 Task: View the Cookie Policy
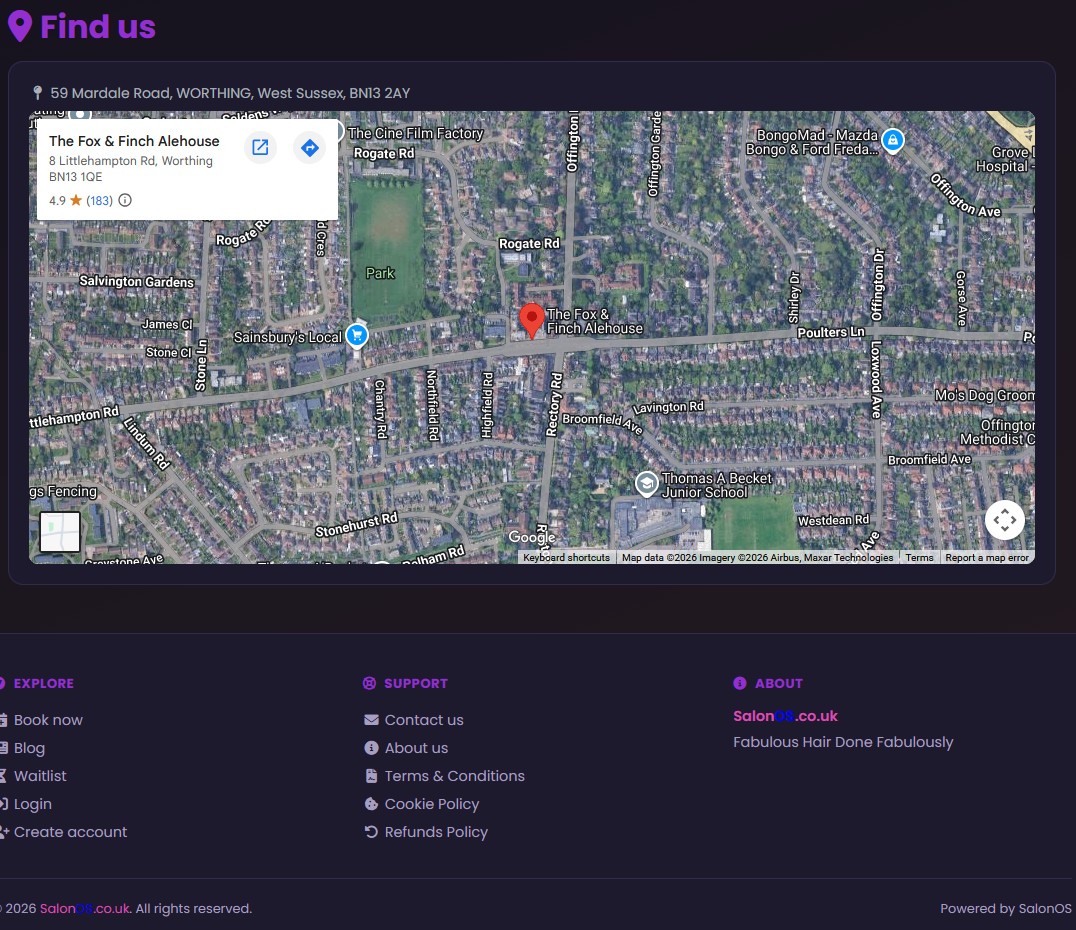pyautogui.click(x=432, y=804)
